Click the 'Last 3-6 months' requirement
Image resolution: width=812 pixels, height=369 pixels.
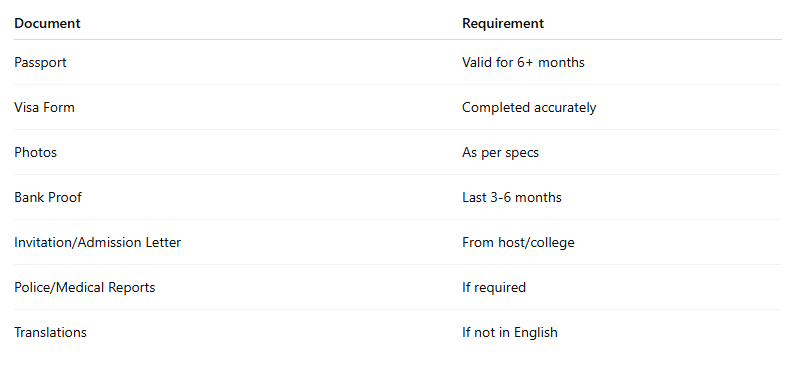click(512, 197)
